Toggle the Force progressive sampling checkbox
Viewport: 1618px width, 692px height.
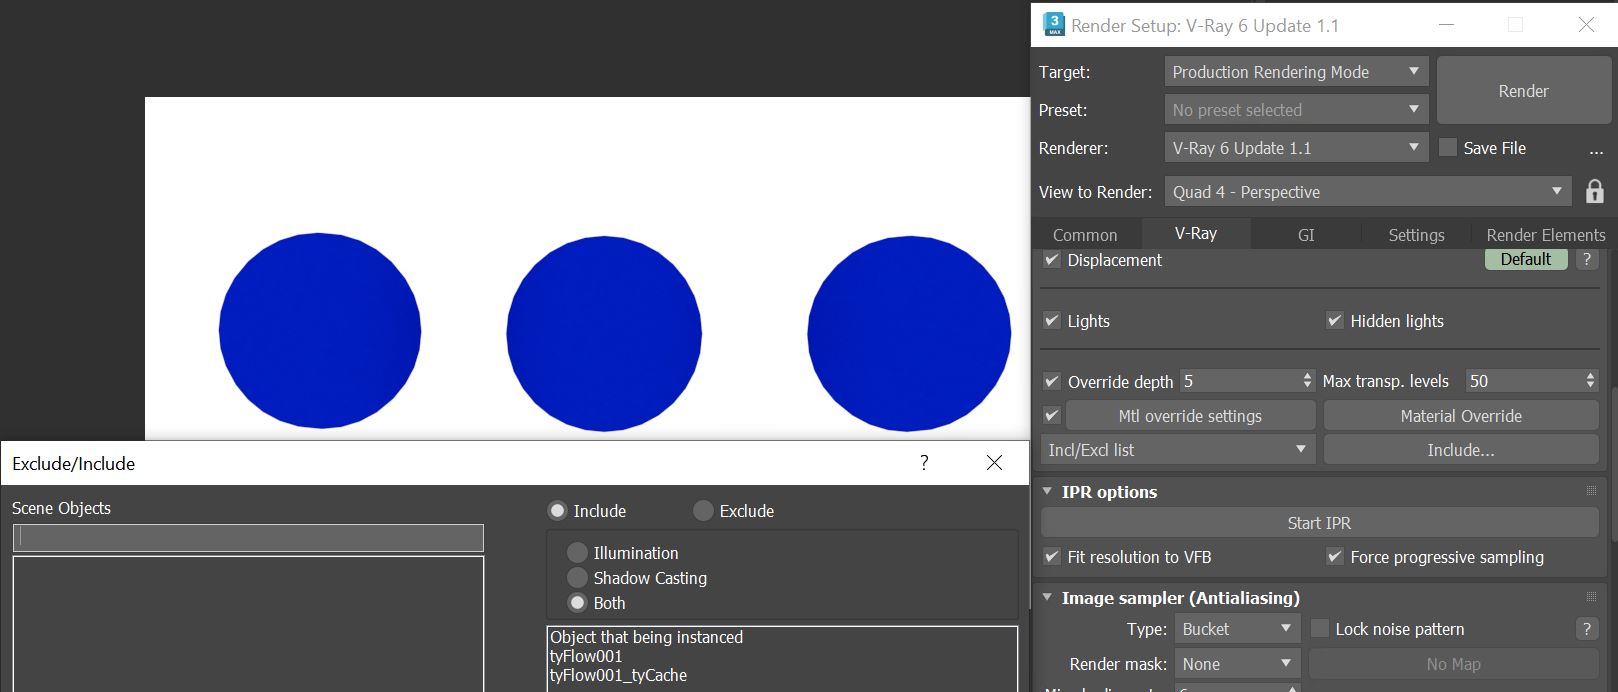[x=1334, y=557]
